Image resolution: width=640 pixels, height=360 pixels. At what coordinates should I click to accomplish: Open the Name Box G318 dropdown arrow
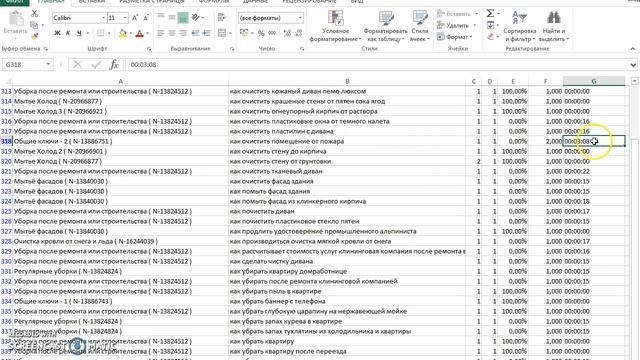click(x=48, y=64)
